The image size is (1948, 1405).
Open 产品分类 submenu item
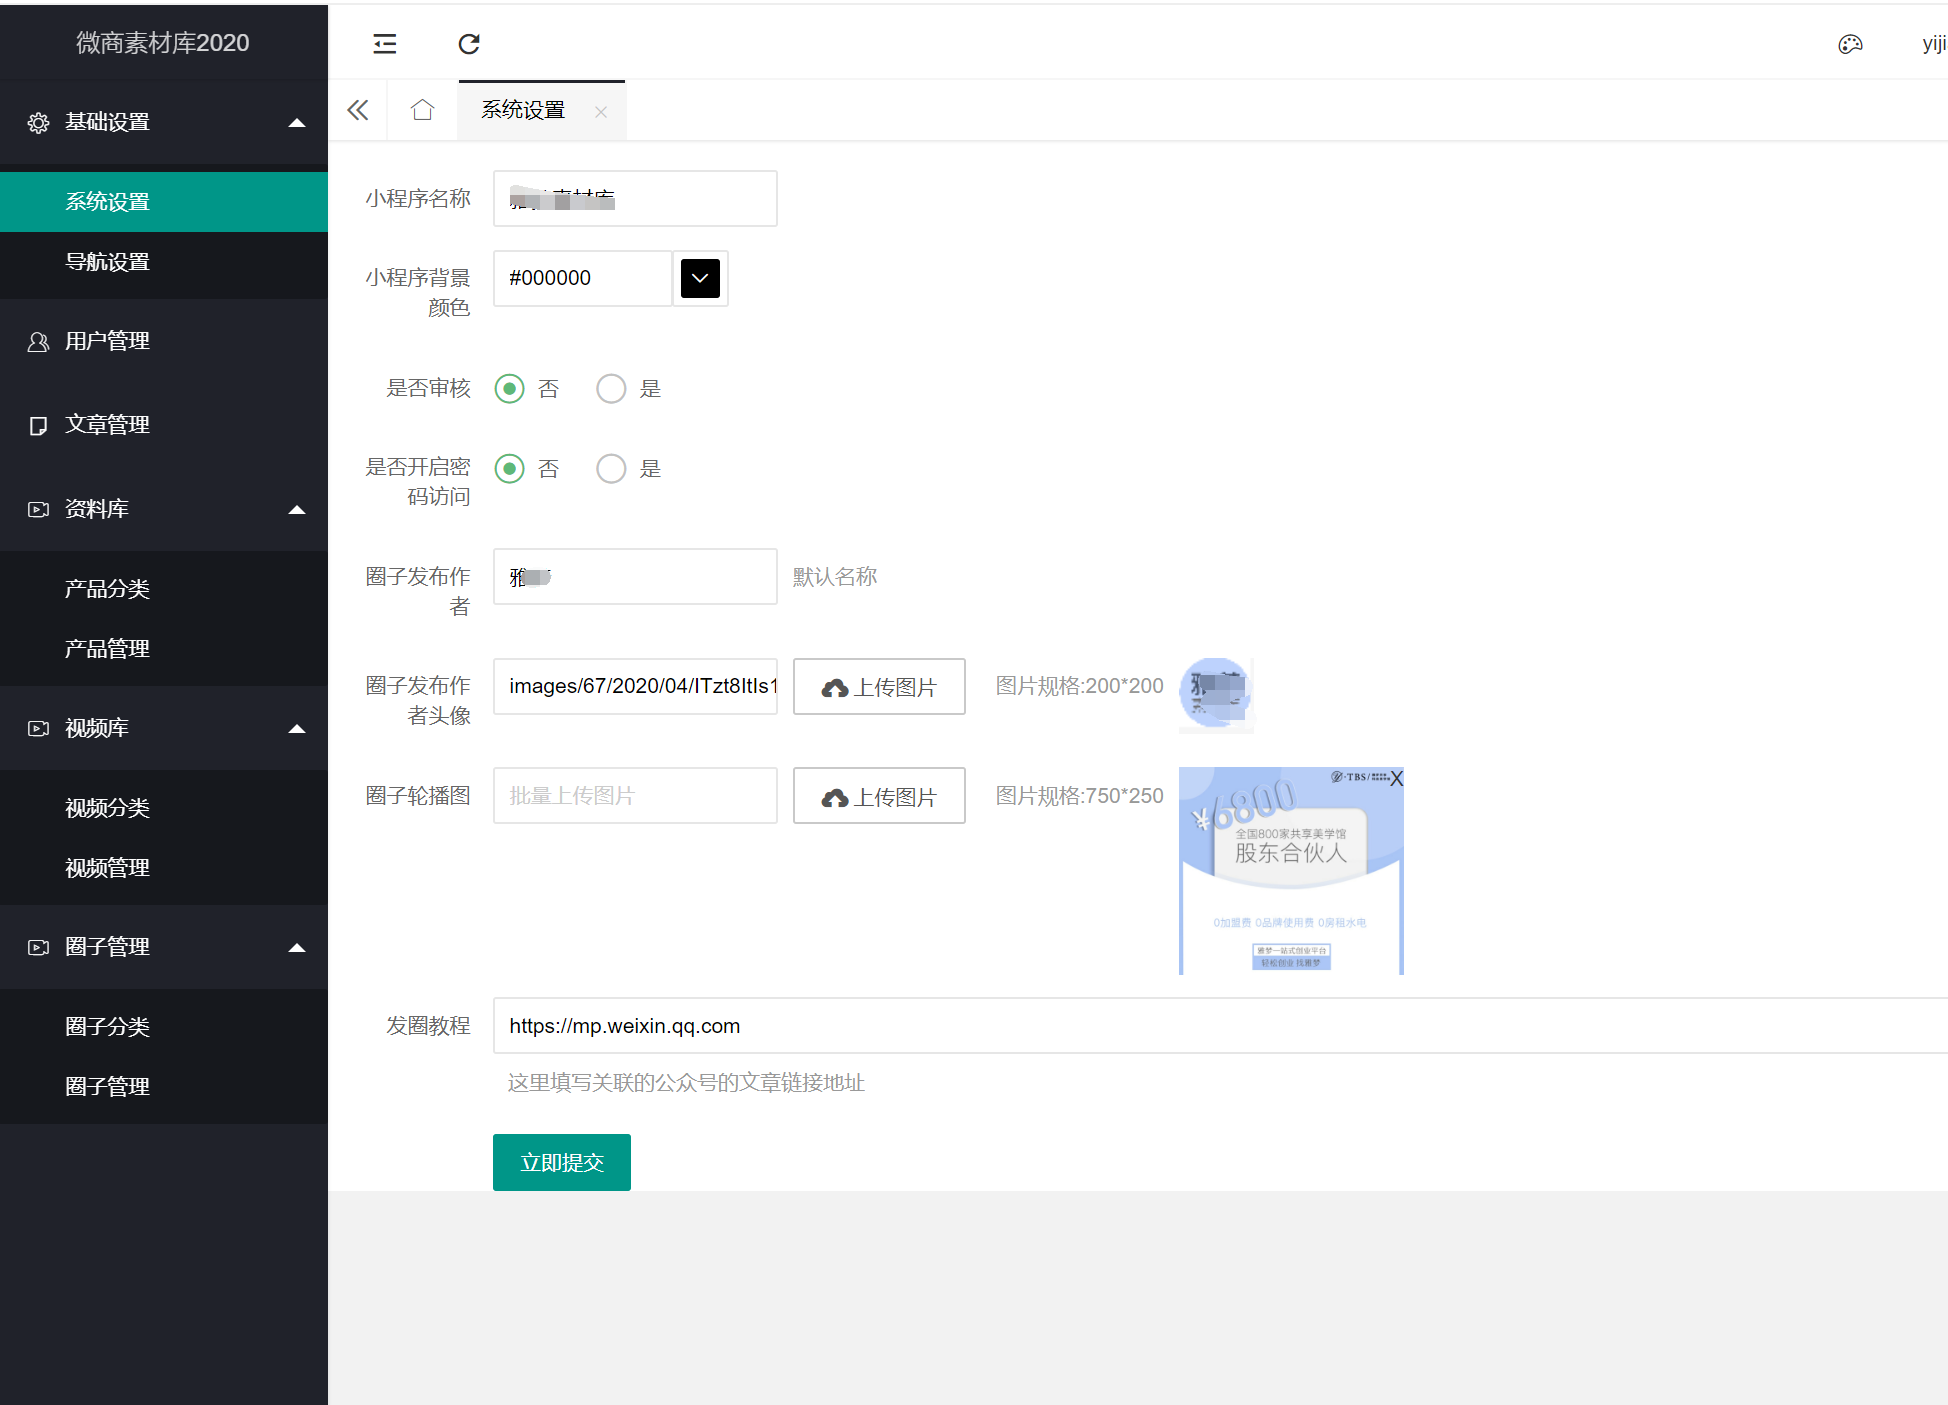tap(164, 589)
